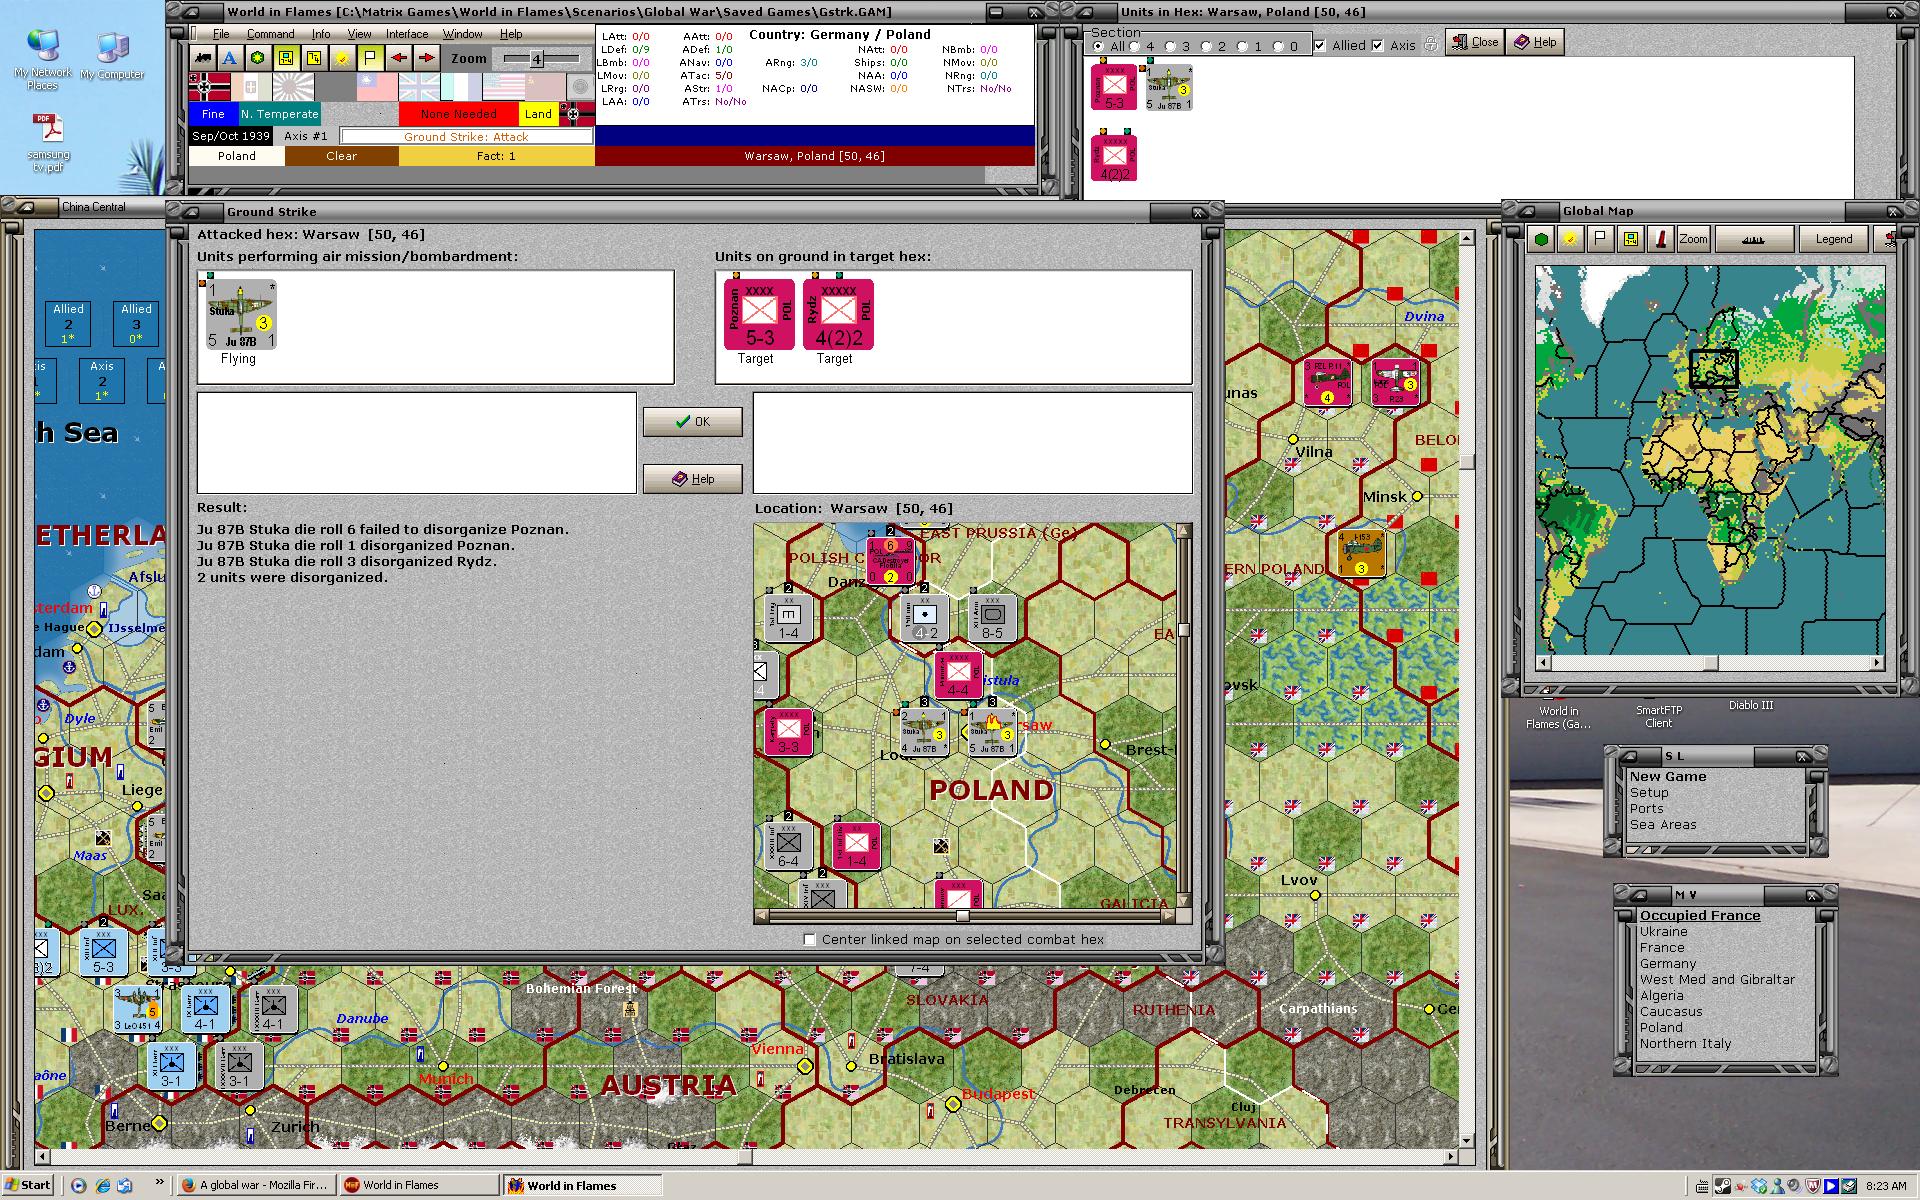The height and width of the screenshot is (1200, 1920).
Task: Click the green hexagon icon in Global Map
Action: click(1542, 239)
